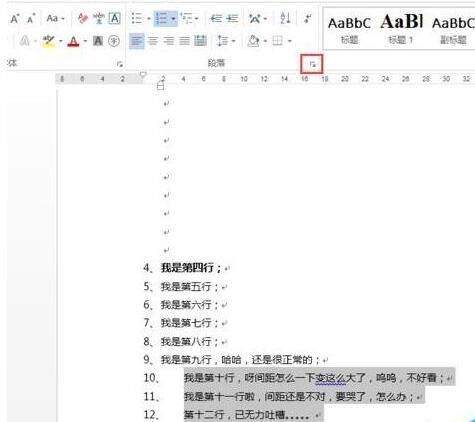Viewport: 475px width, 422px height.
Task: Toggle show paragraph marks icon
Action: pos(307,18)
